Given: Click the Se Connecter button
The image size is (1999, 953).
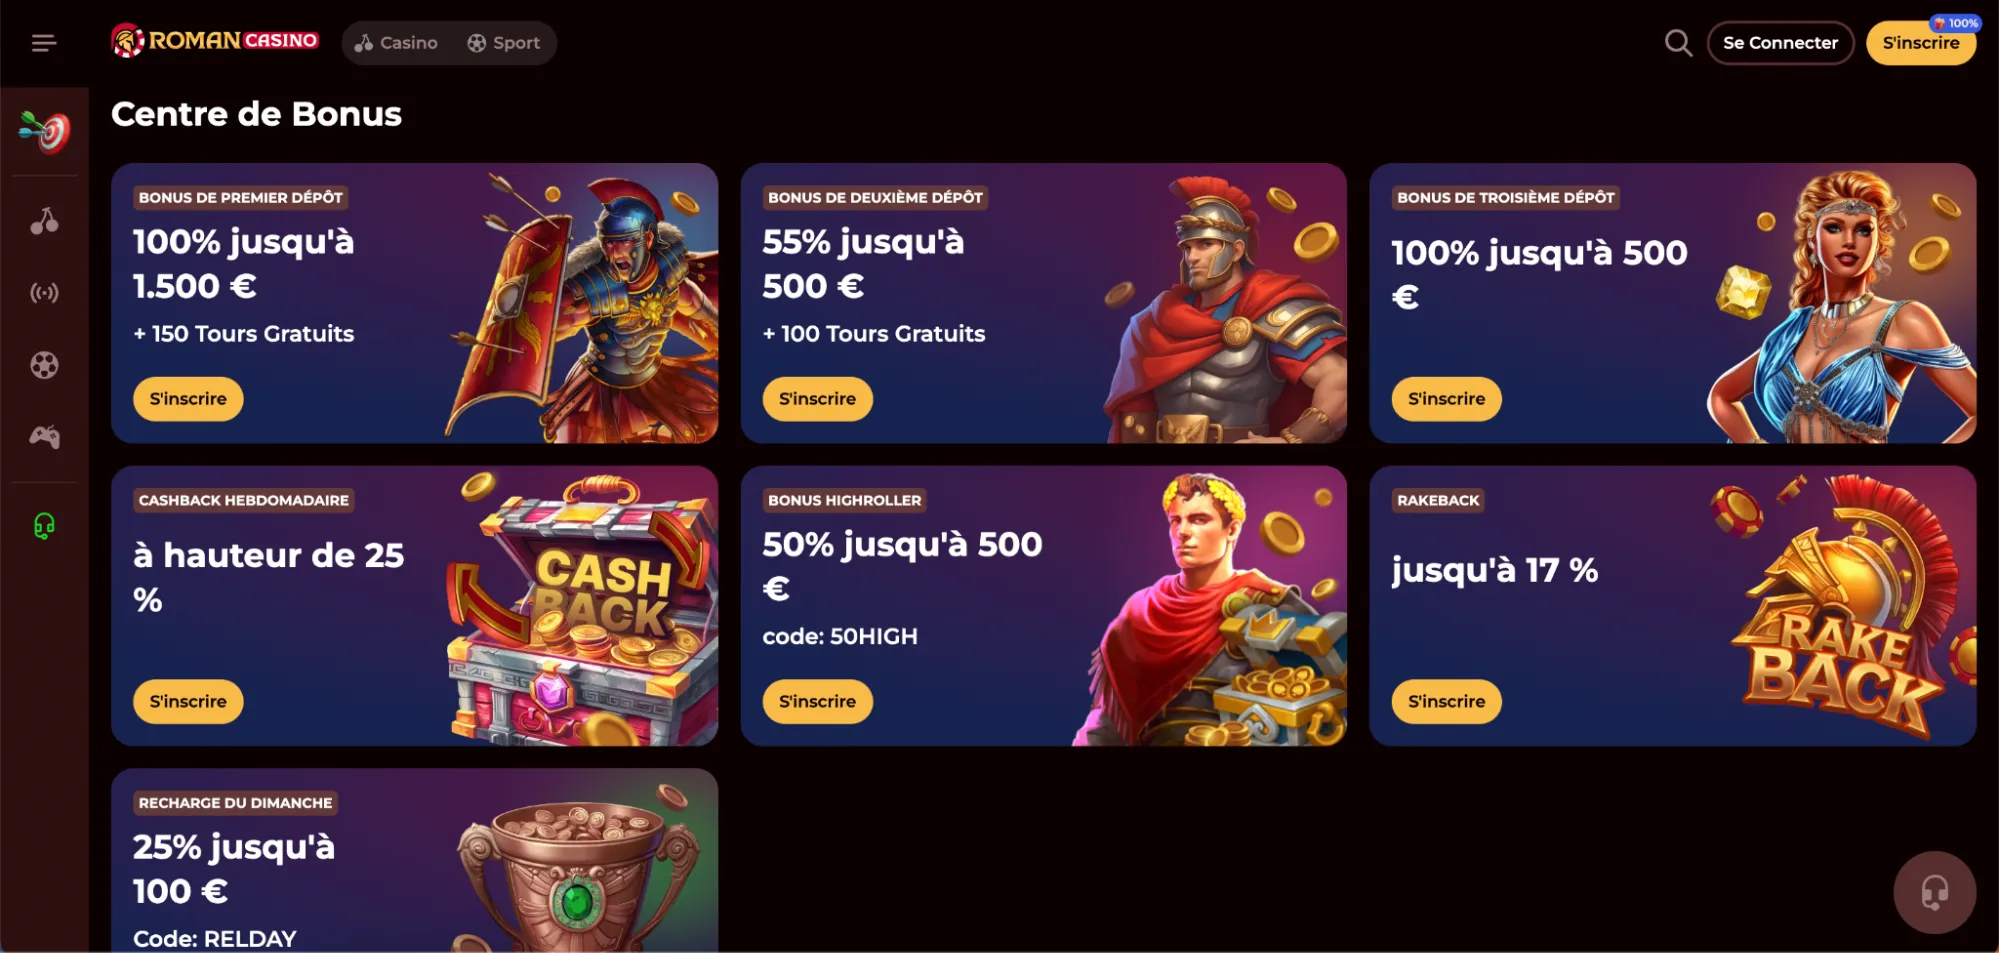Looking at the screenshot, I should (x=1780, y=43).
